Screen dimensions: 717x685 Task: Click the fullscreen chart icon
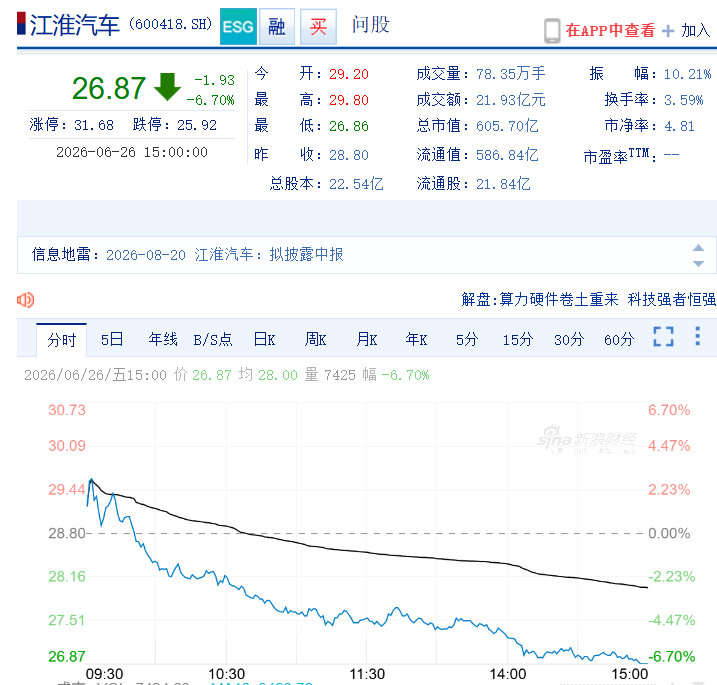tap(663, 337)
